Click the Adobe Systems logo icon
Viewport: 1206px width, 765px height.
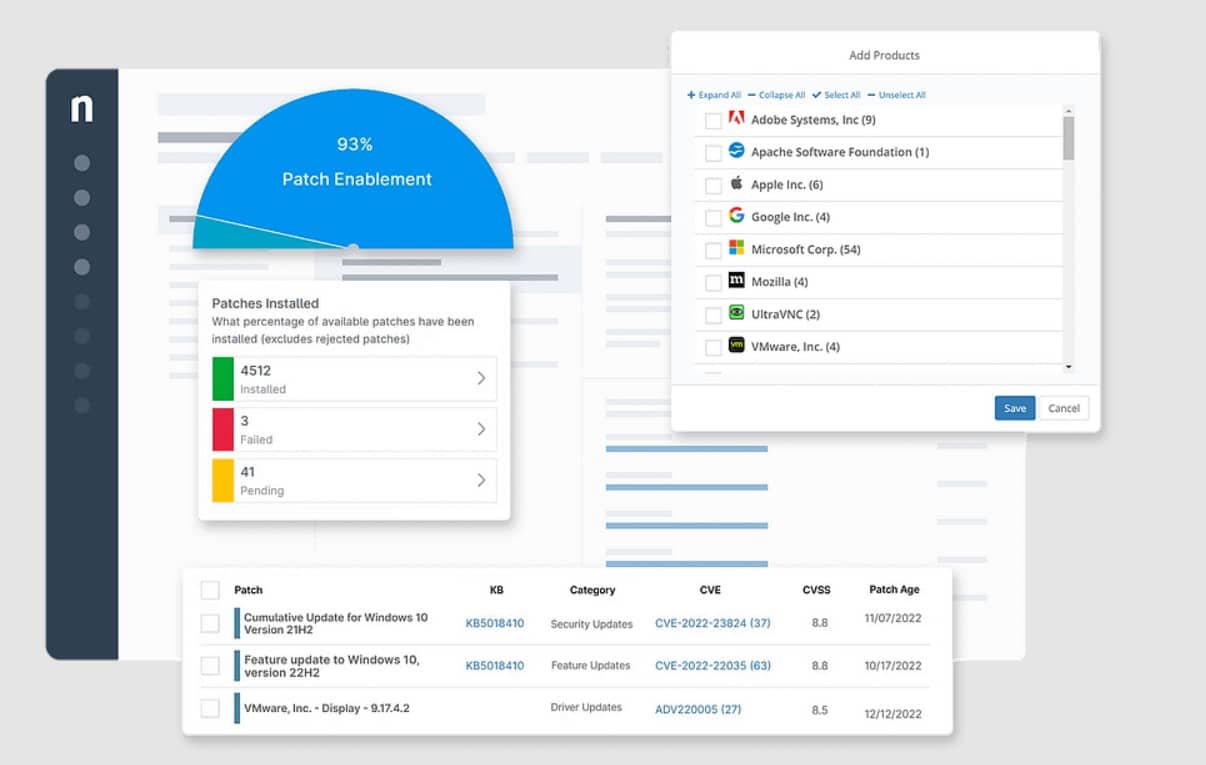click(x=737, y=118)
